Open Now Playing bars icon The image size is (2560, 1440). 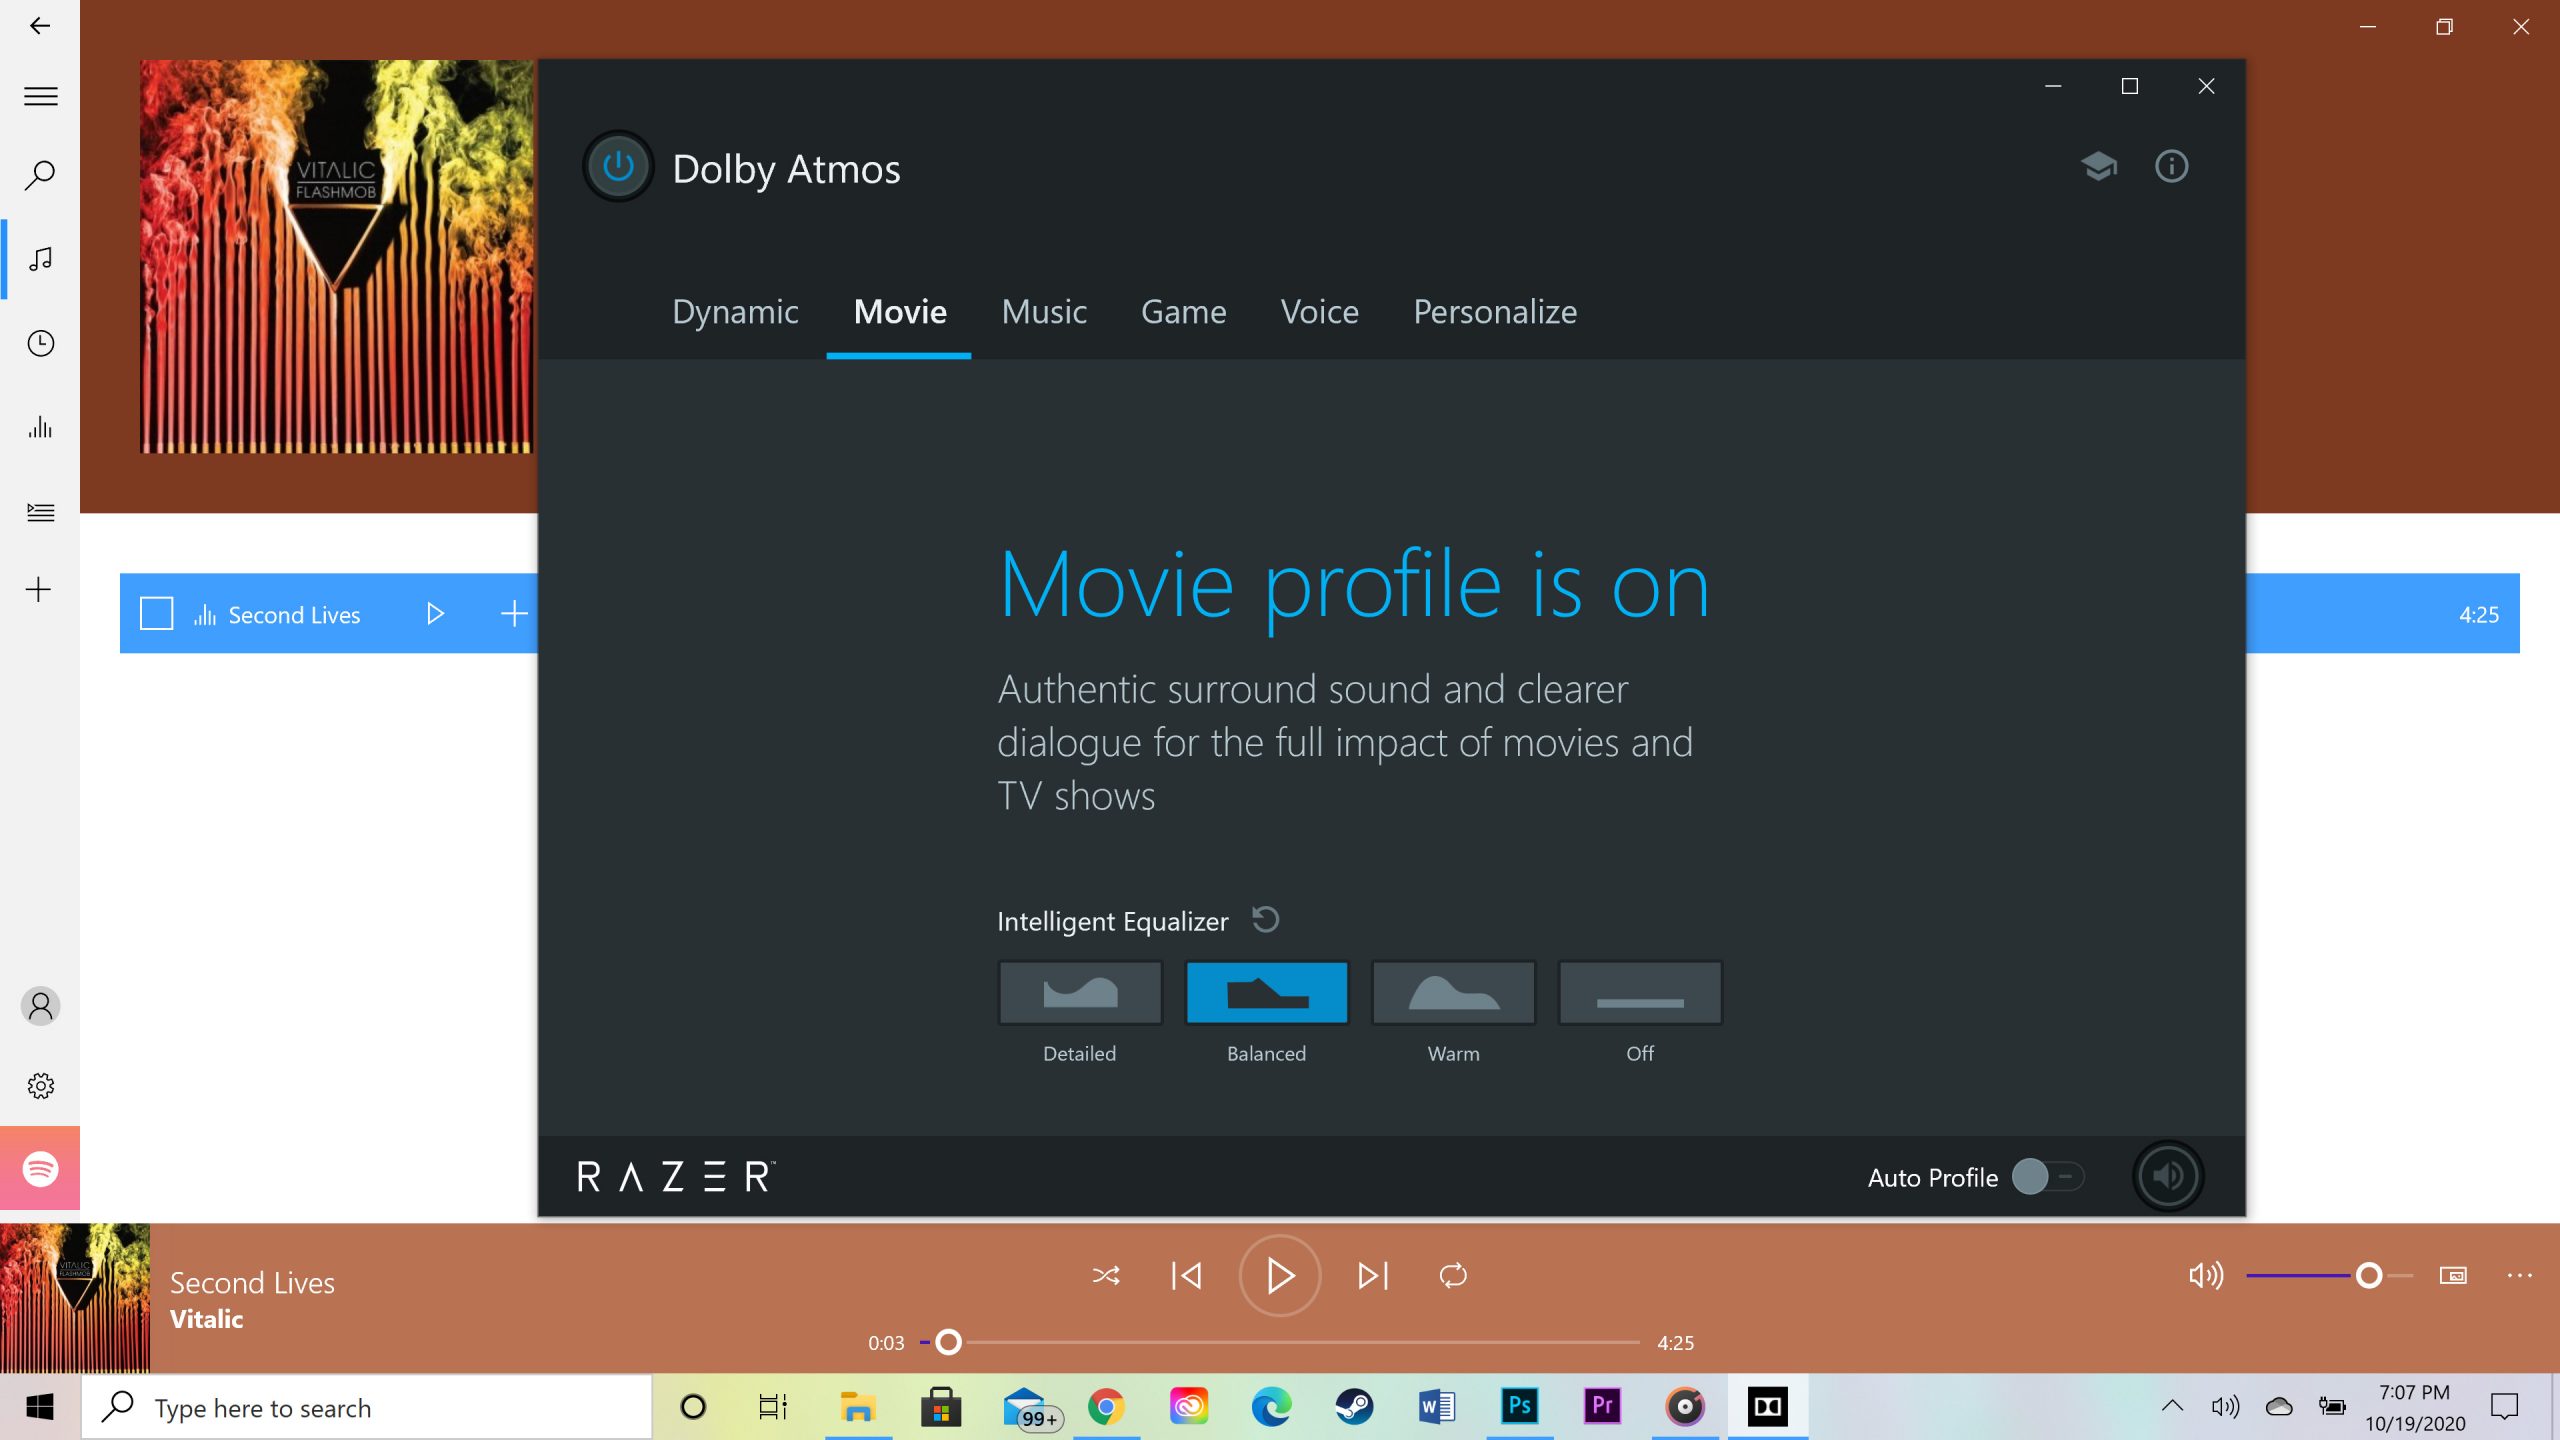click(x=40, y=428)
